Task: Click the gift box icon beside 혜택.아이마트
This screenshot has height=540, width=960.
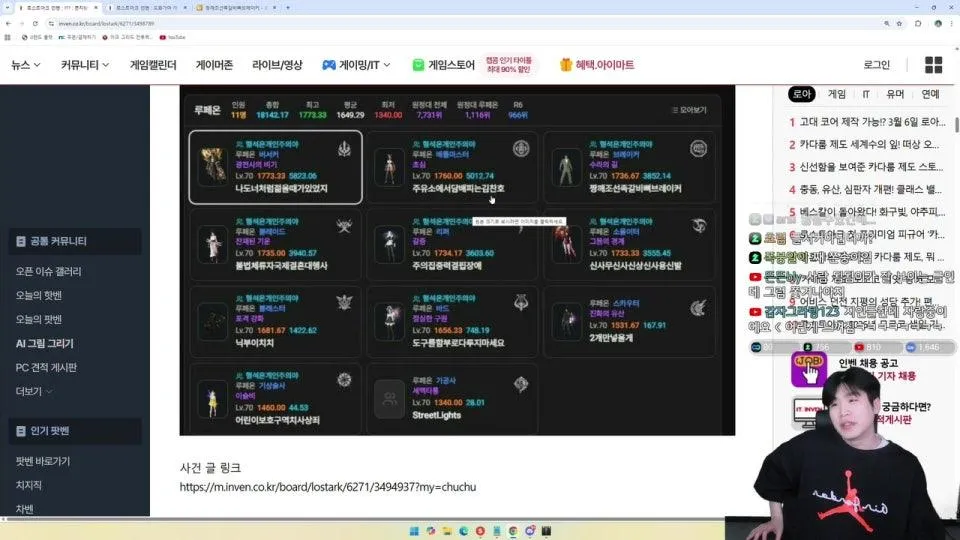Action: pos(566,65)
